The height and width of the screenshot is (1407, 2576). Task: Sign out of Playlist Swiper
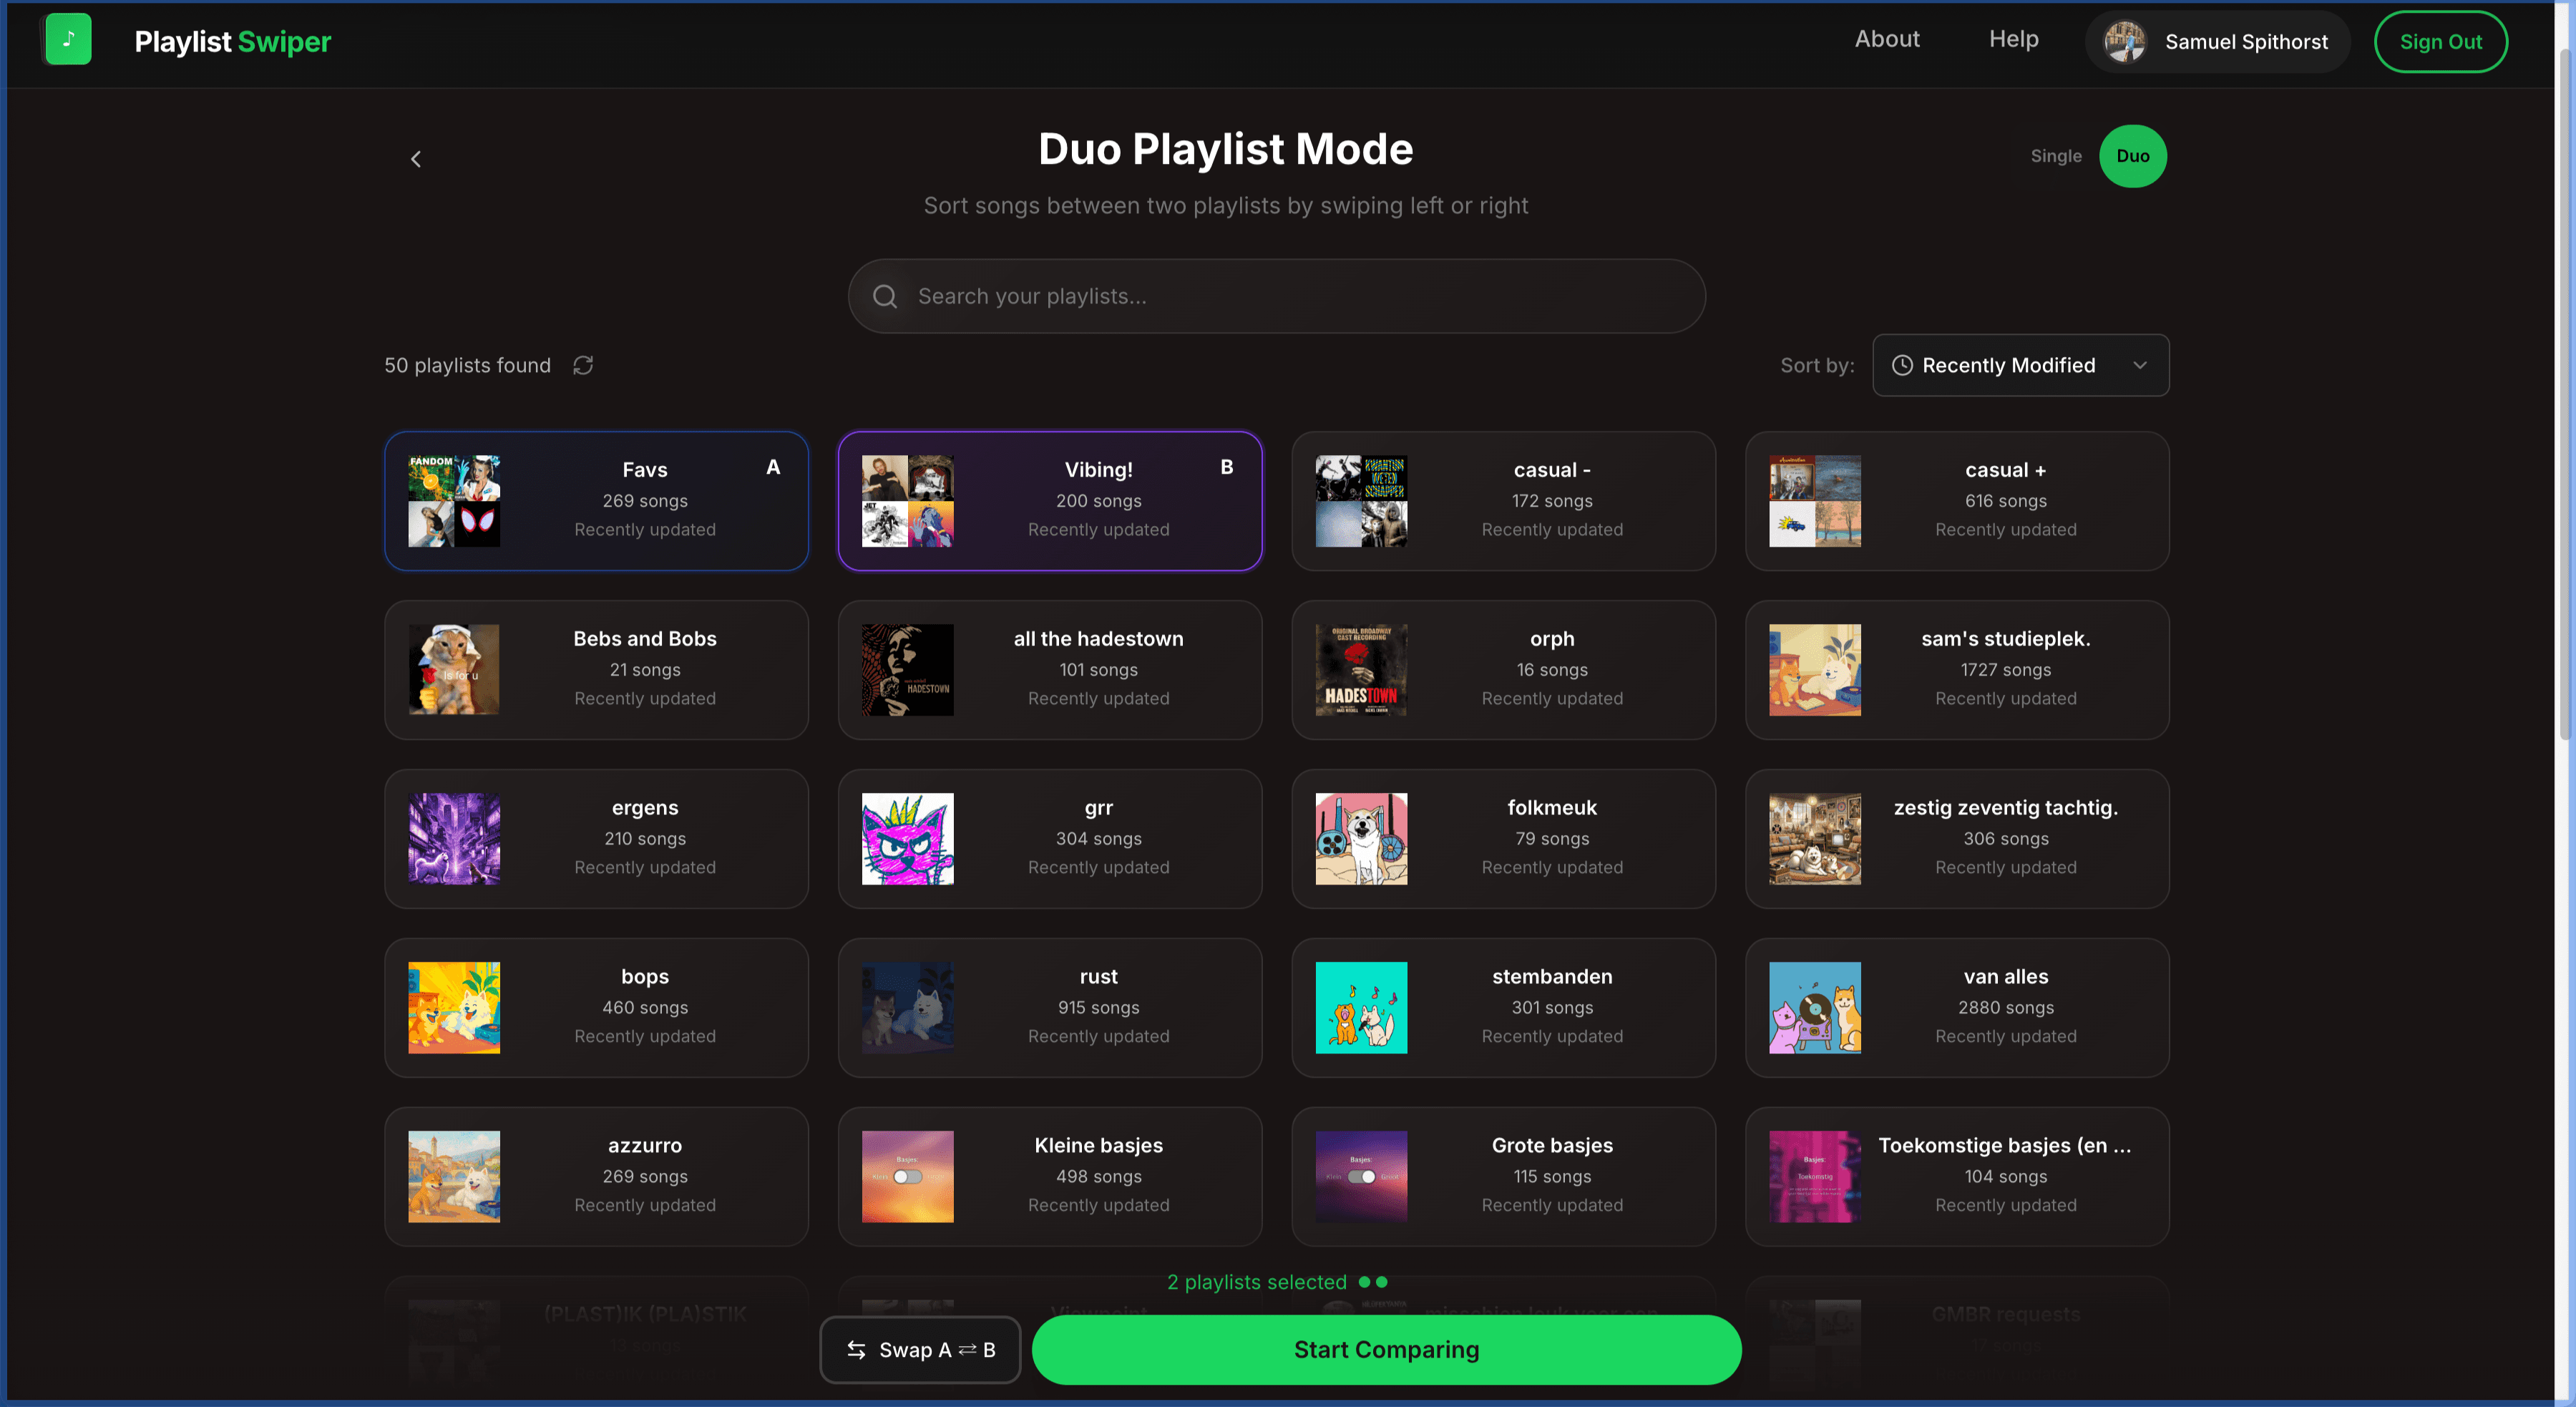tap(2440, 41)
